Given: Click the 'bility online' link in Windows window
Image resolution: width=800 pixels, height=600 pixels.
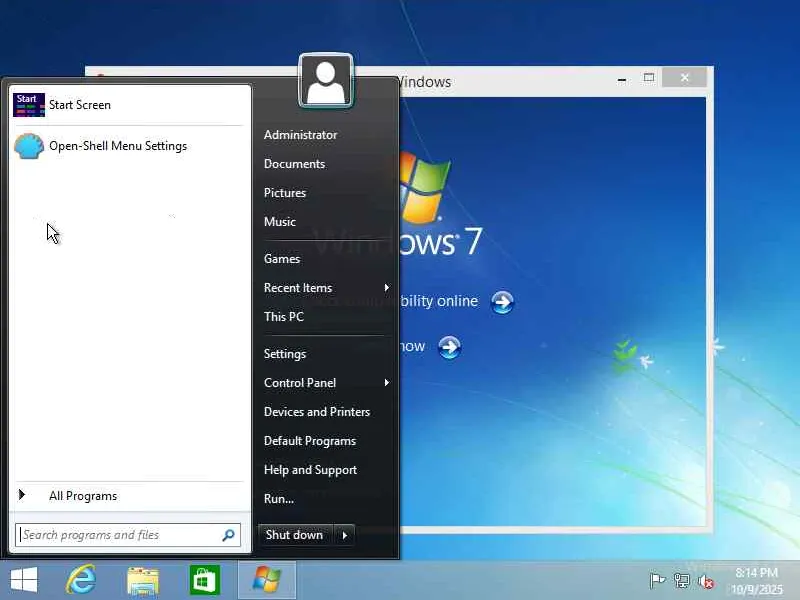Looking at the screenshot, I should coord(439,301).
